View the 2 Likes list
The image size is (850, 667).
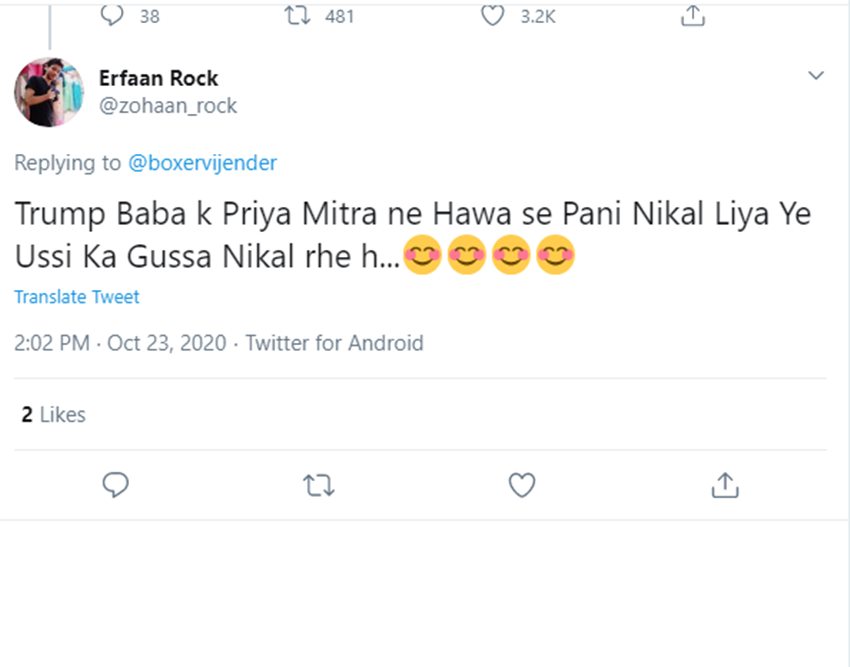click(x=53, y=414)
